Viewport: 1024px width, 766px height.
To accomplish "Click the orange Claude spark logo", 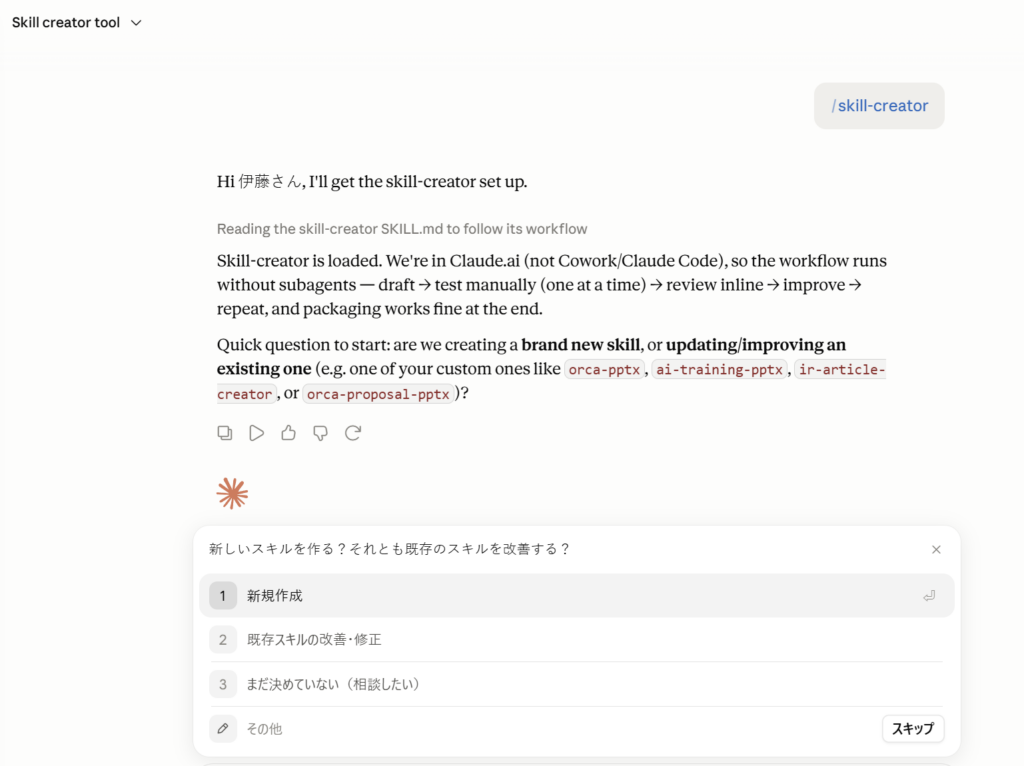I will [x=232, y=493].
